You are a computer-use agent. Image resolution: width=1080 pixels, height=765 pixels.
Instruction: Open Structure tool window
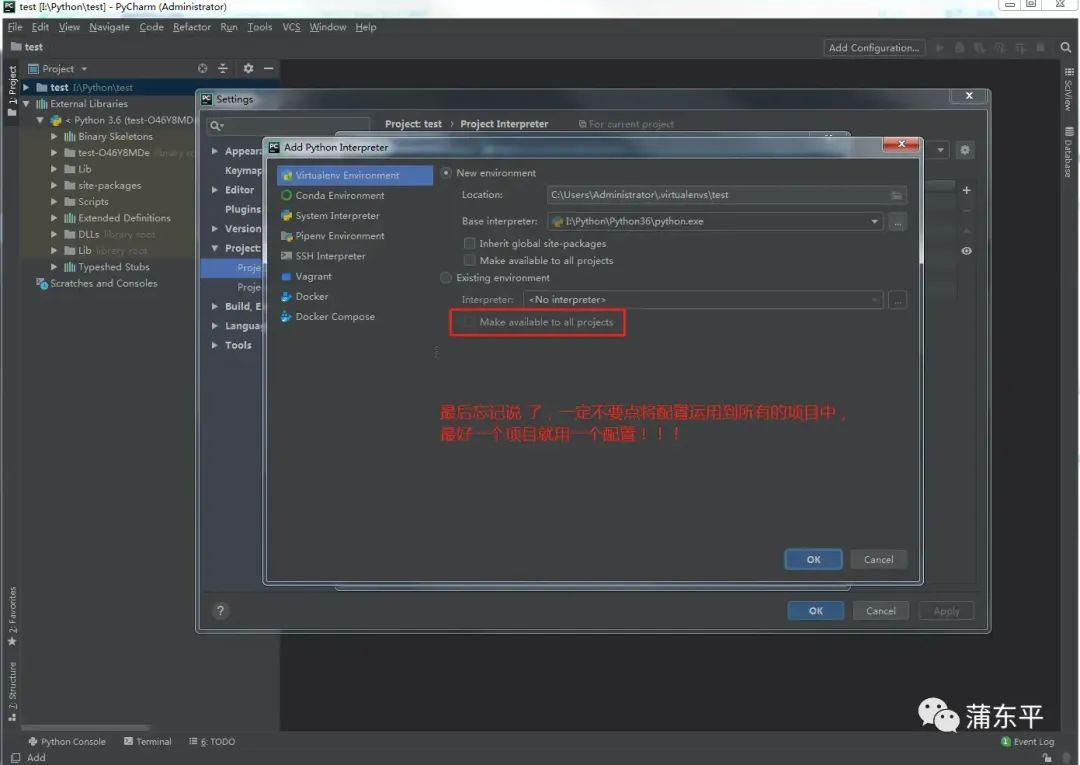point(12,691)
